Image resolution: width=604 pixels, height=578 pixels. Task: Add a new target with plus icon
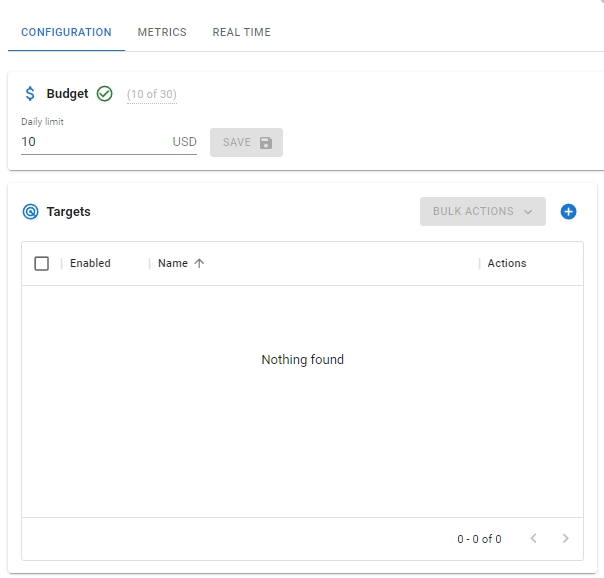point(568,211)
